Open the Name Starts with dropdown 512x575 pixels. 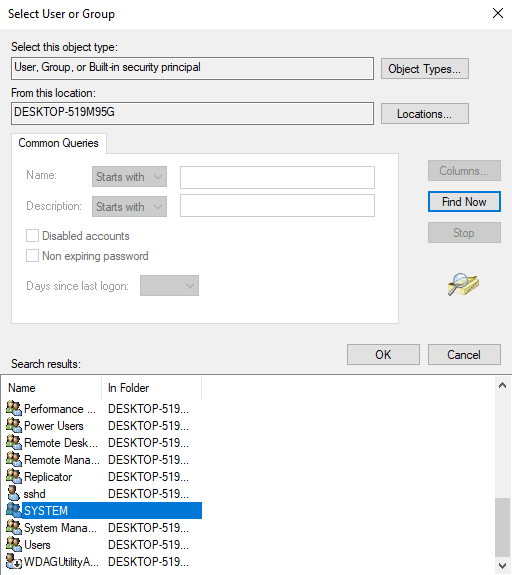click(x=129, y=176)
